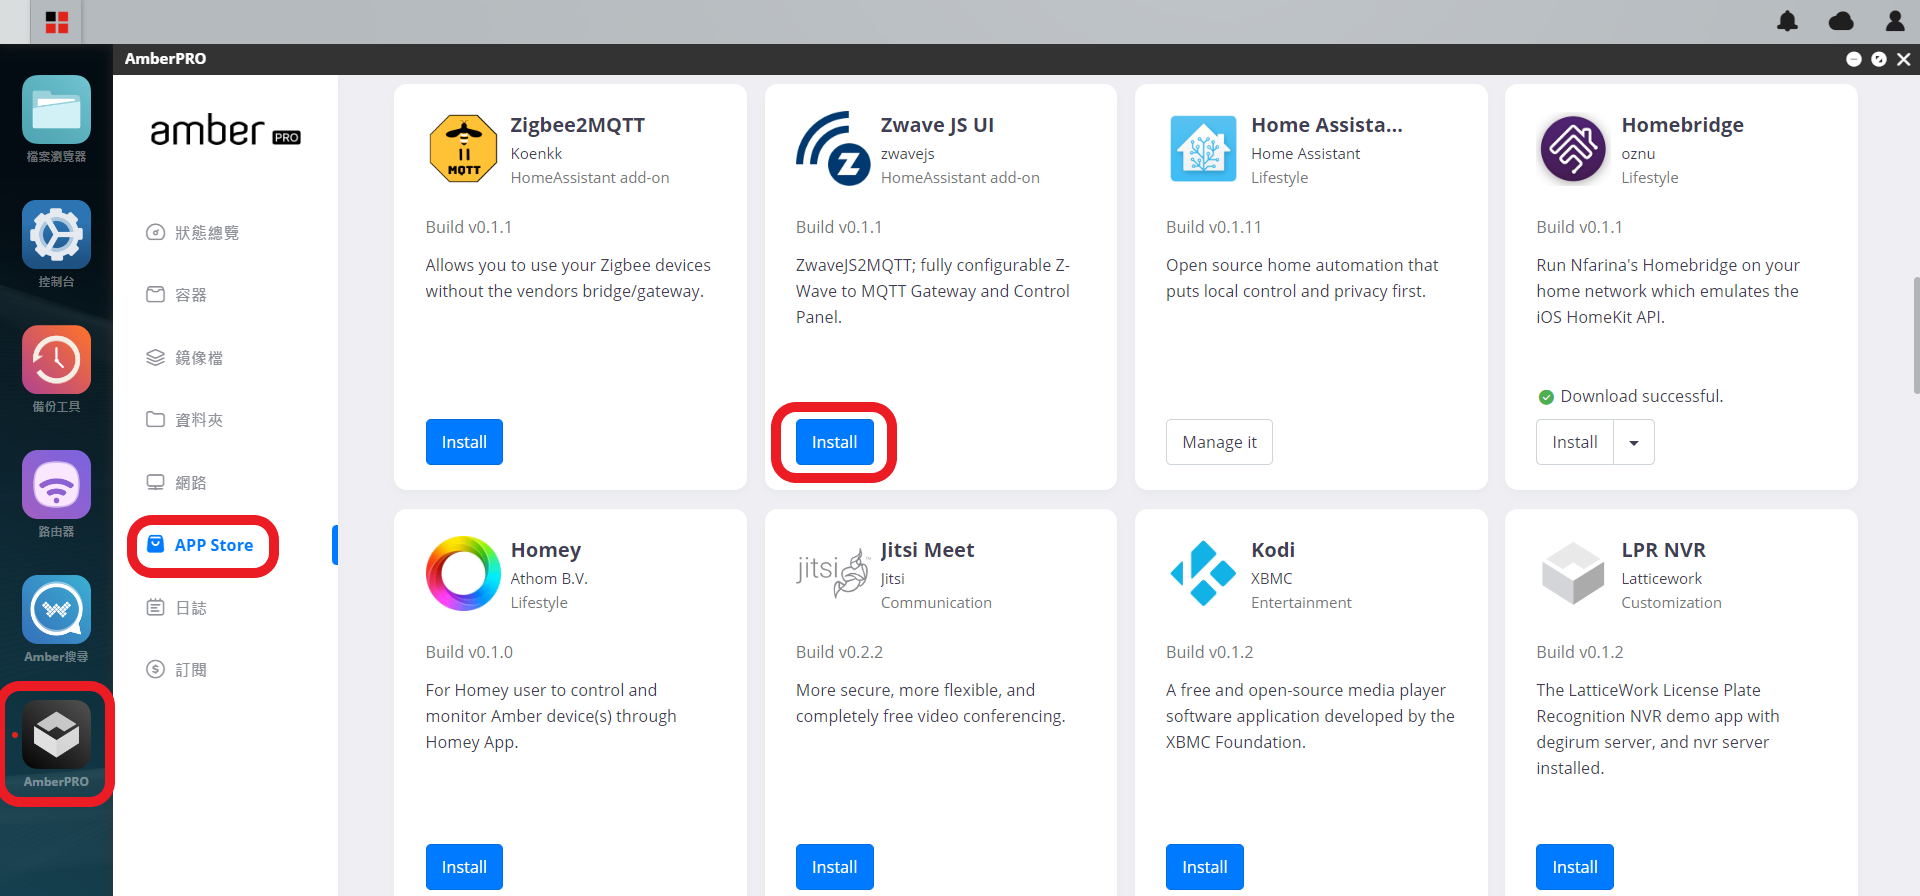The height and width of the screenshot is (896, 1920).
Task: Install Jitsi Meet
Action: tap(834, 867)
